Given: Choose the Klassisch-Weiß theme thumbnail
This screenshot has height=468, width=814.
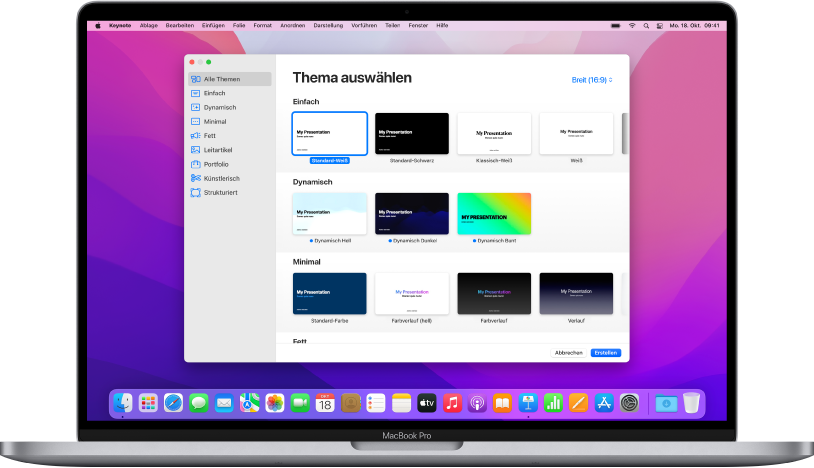Looking at the screenshot, I should pos(494,133).
